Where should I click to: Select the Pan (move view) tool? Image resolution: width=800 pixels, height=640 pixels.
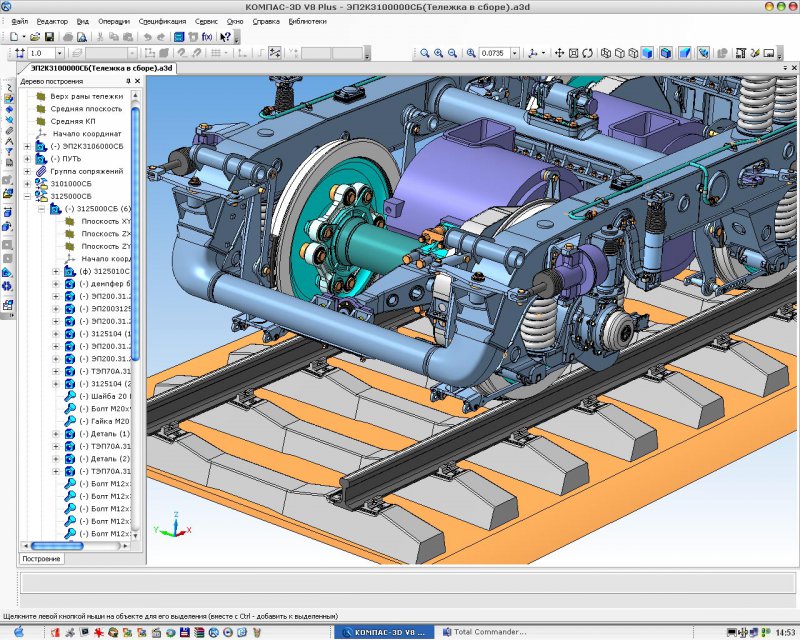click(x=560, y=53)
